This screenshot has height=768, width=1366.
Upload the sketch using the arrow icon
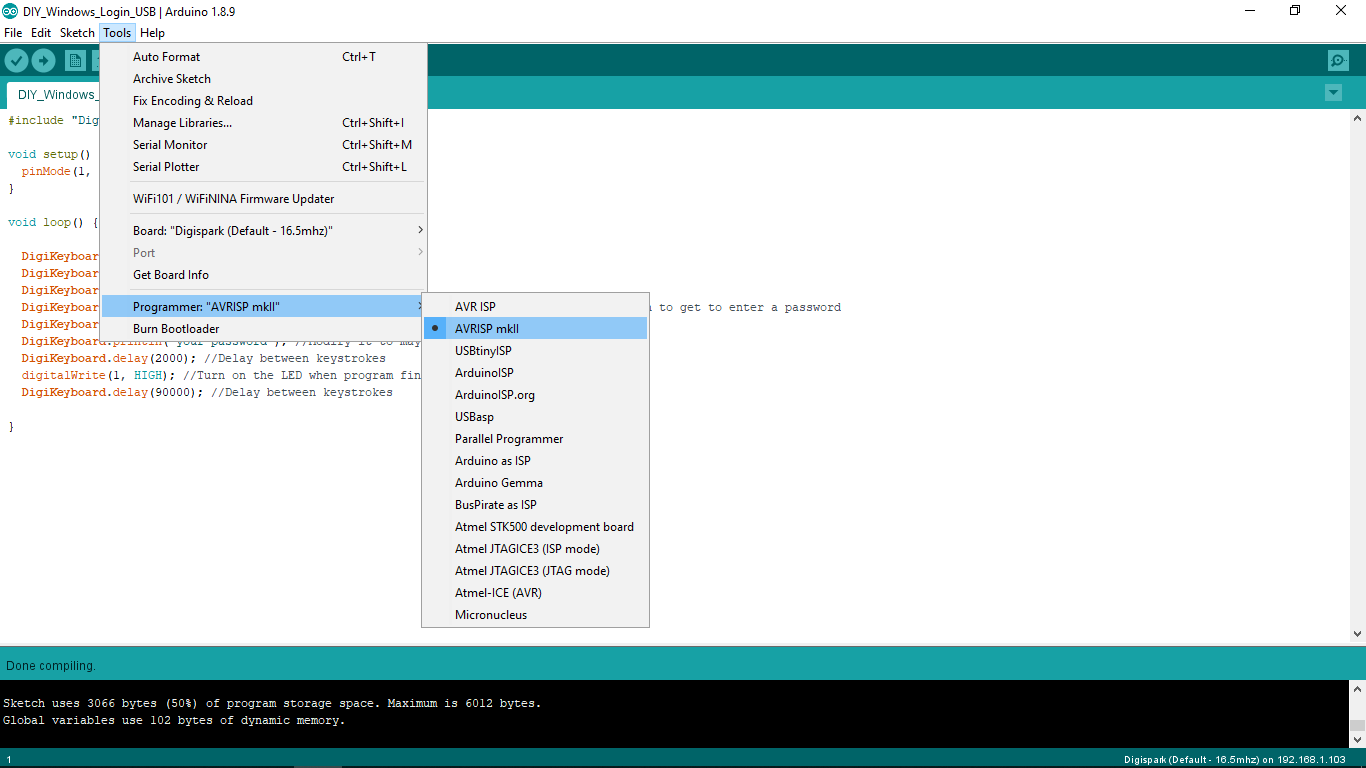[x=43, y=60]
